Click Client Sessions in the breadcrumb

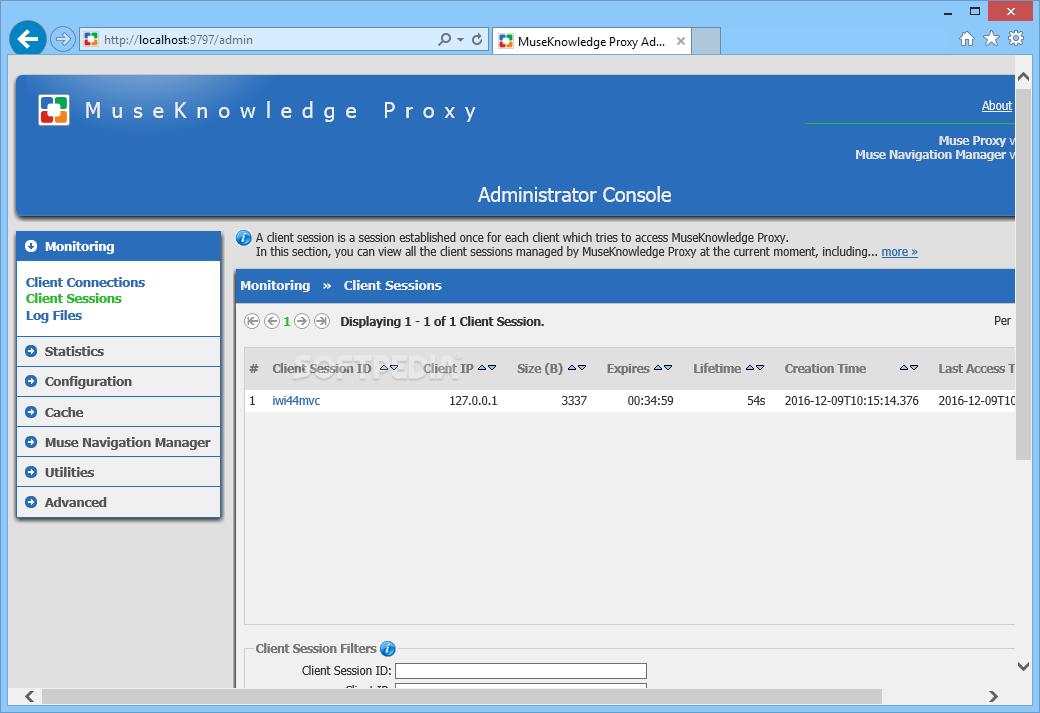392,285
